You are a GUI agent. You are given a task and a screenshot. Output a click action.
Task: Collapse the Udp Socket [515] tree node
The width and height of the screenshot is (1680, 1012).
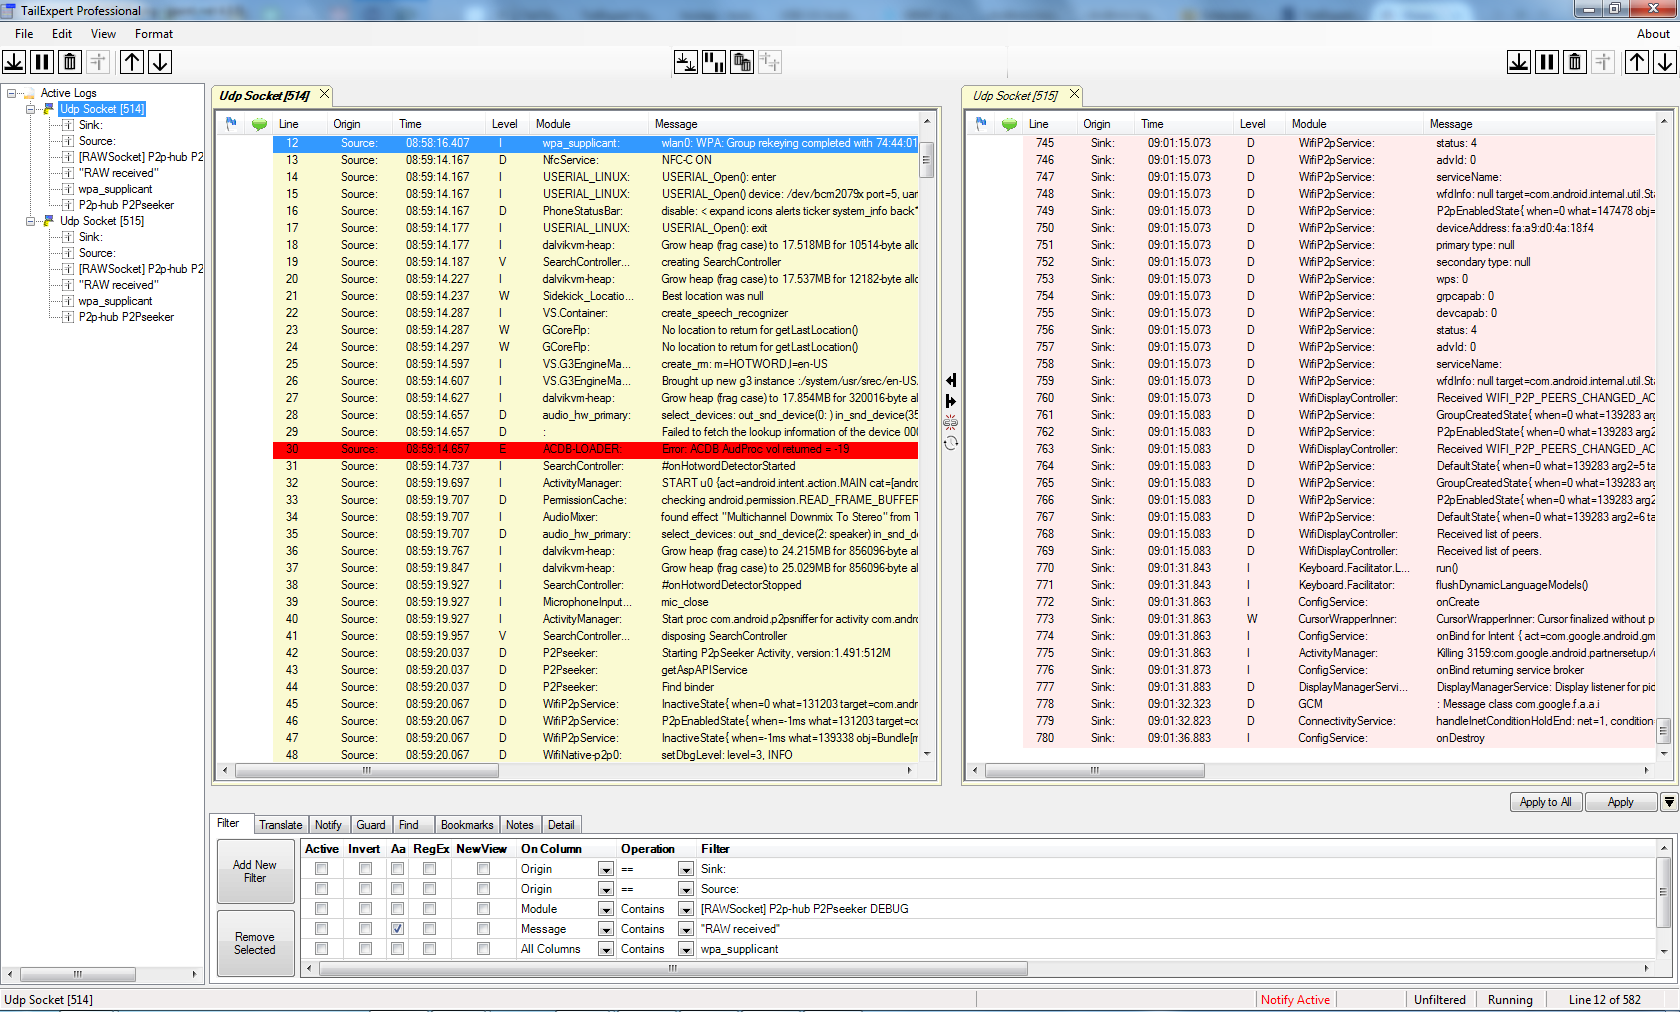(31, 221)
